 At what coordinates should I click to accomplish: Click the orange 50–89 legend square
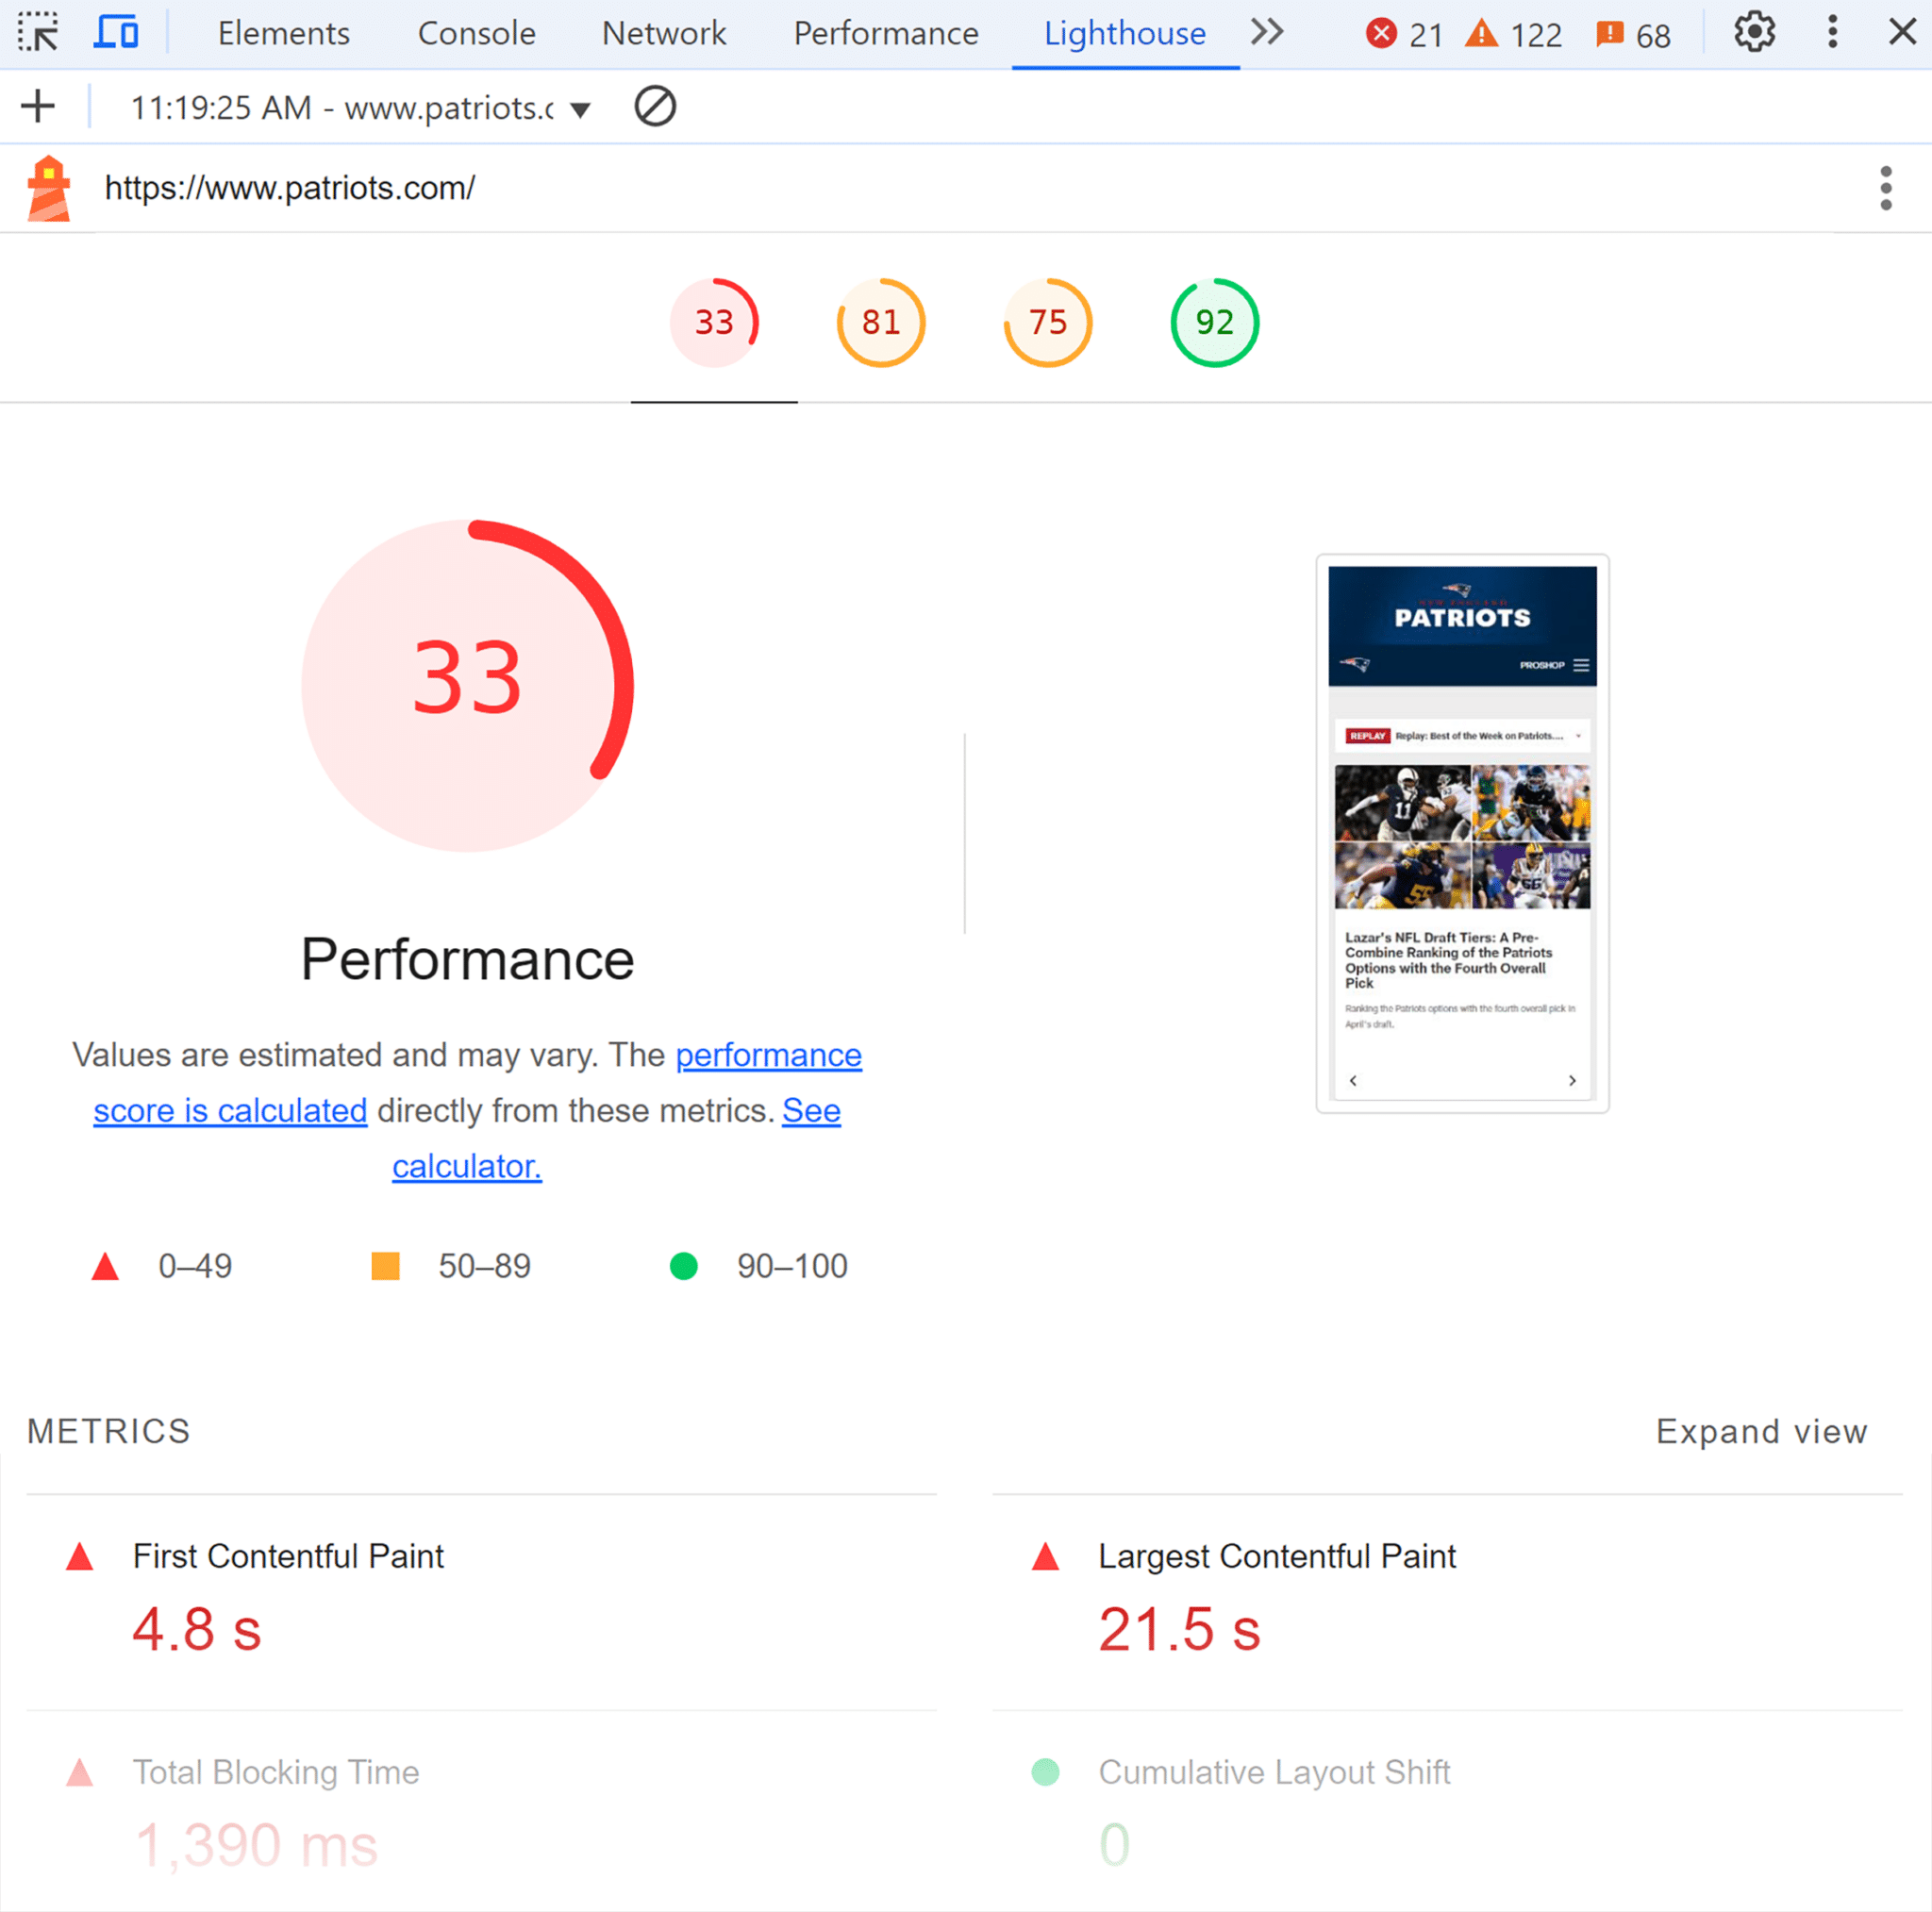pos(385,1266)
